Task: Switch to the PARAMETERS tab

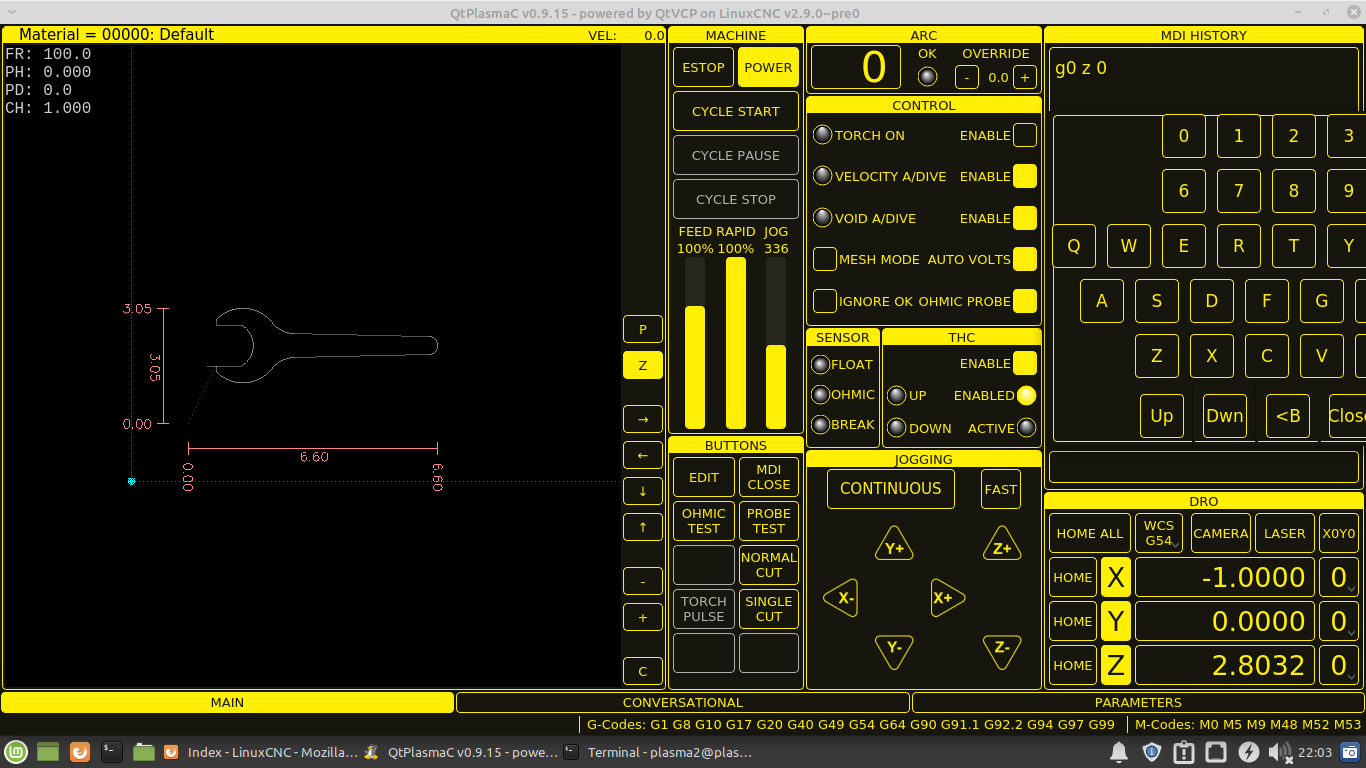Action: point(1138,702)
